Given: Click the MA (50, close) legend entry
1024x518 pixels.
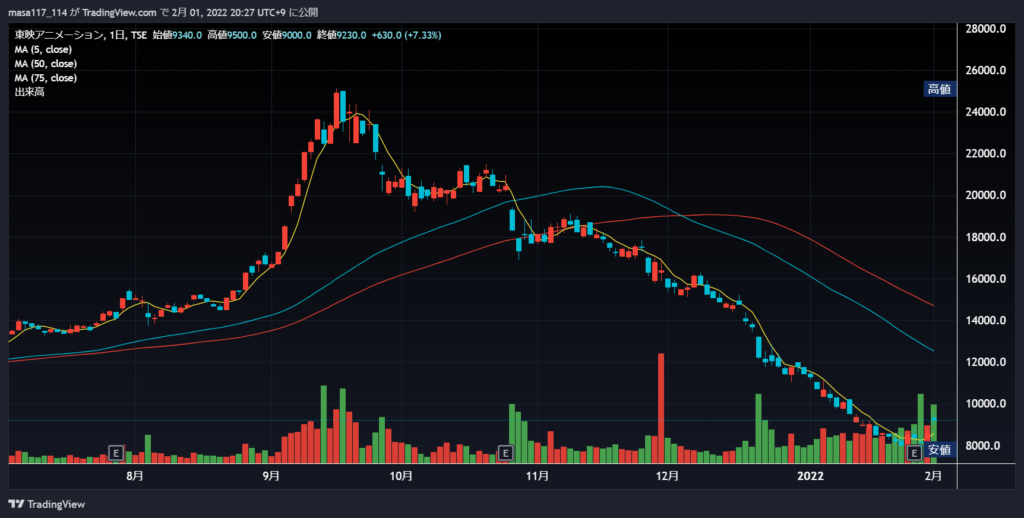Looking at the screenshot, I should click(x=46, y=64).
